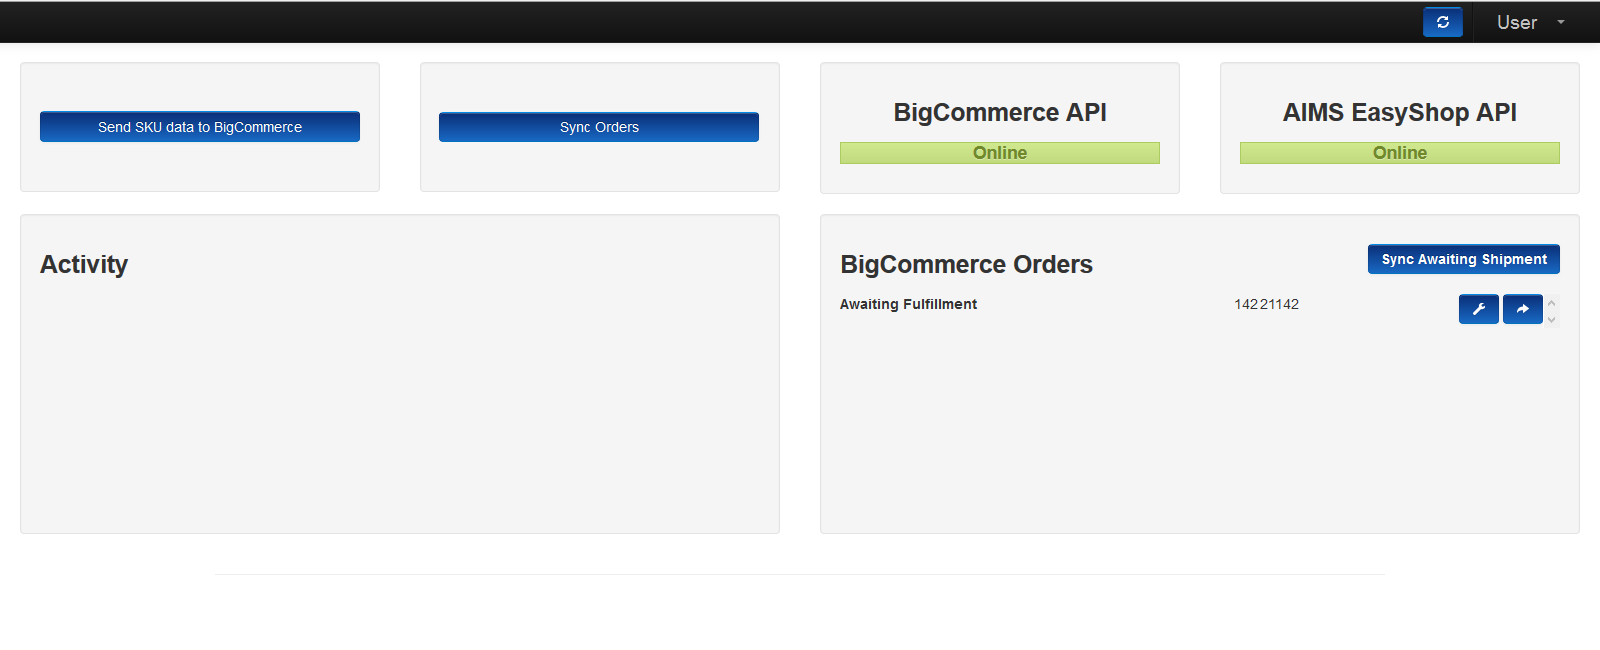Click the BigCommerce API heading

pyautogui.click(x=1000, y=112)
